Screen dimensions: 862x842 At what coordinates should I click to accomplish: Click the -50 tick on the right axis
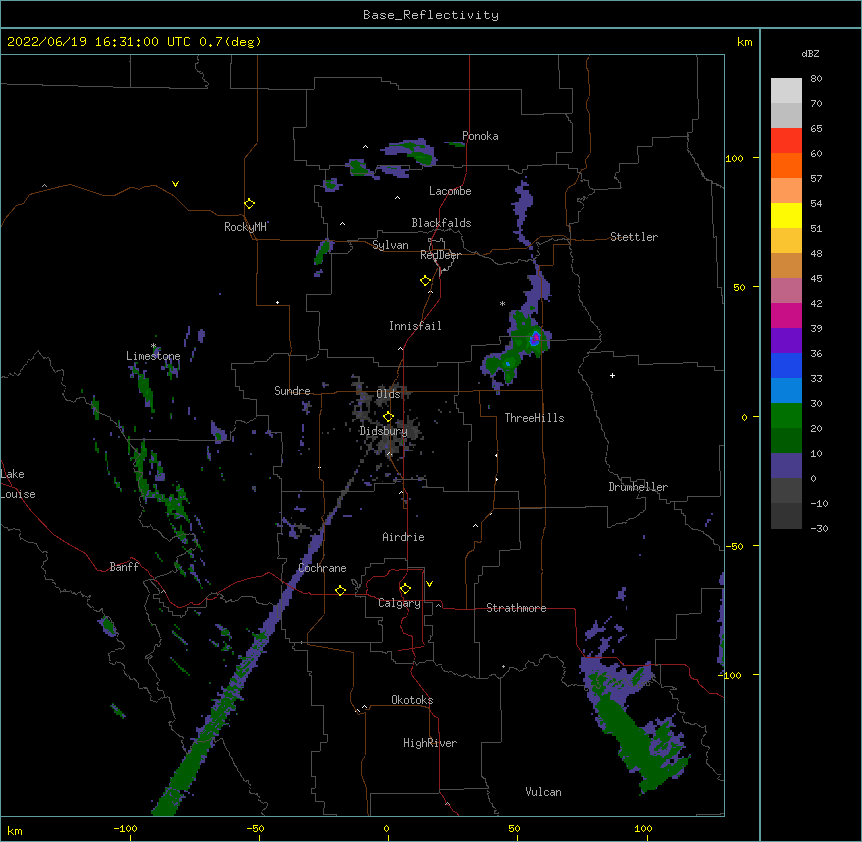[734, 546]
